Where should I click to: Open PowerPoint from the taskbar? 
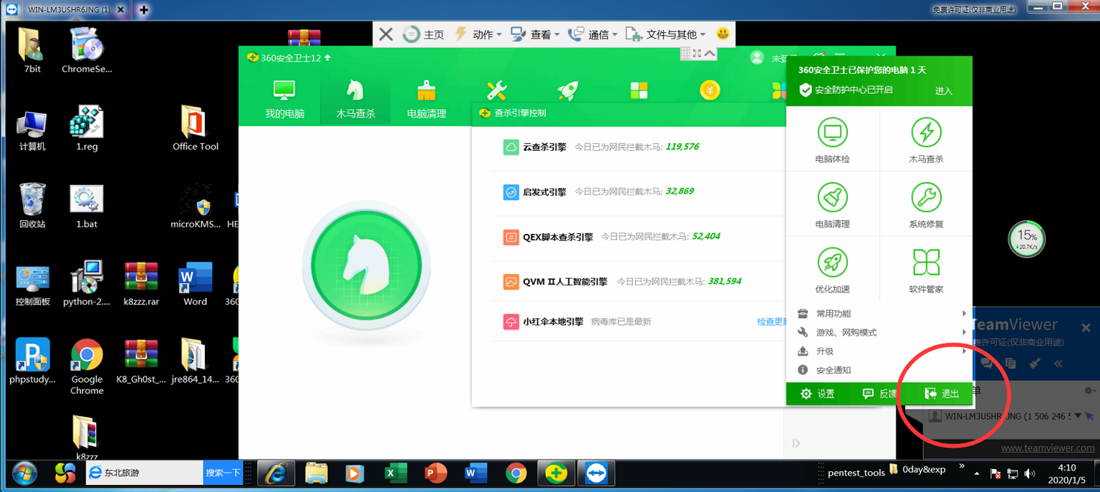click(436, 474)
